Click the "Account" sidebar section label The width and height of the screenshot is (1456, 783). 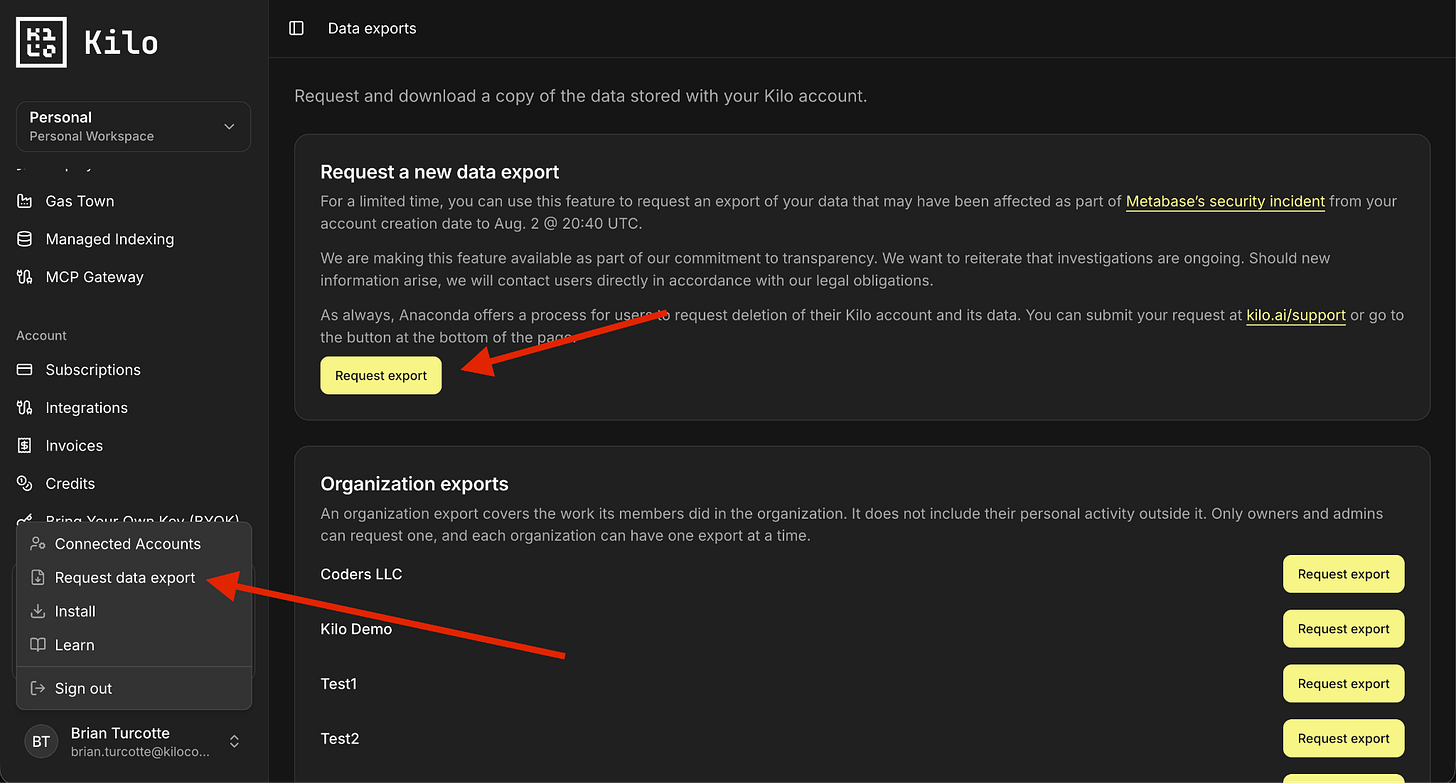tap(42, 336)
